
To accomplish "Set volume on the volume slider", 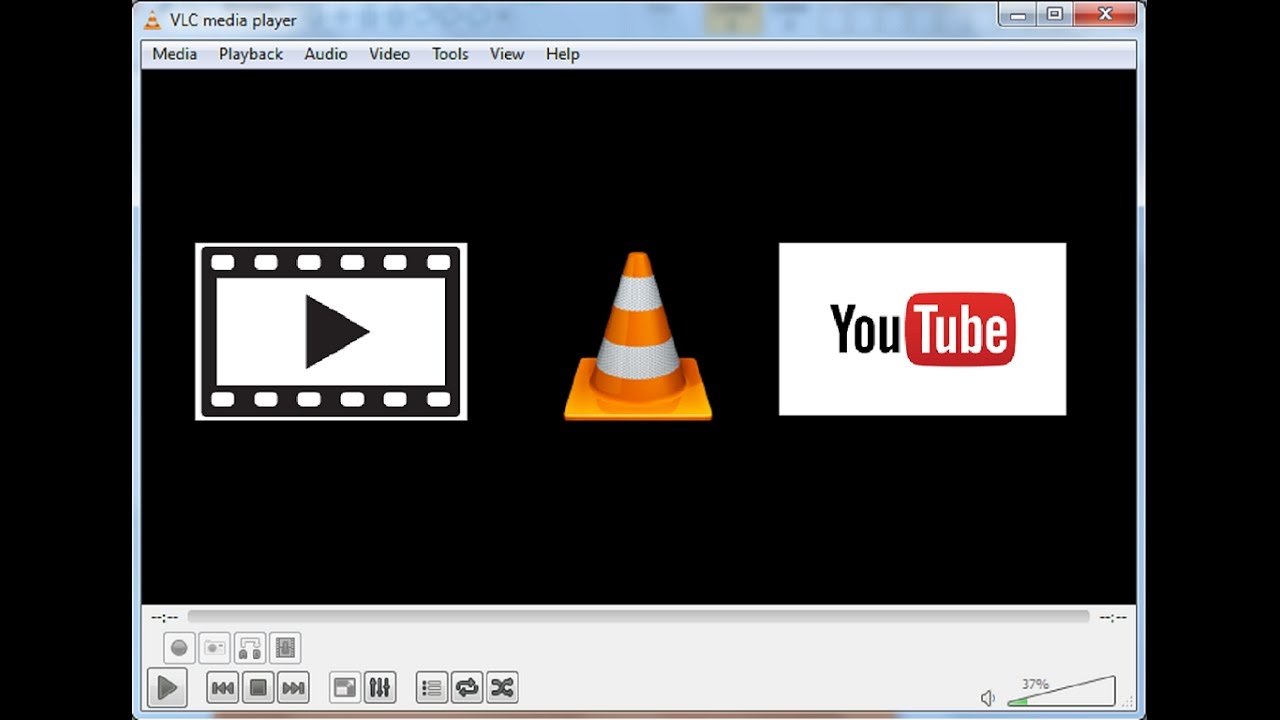I will coord(1060,693).
